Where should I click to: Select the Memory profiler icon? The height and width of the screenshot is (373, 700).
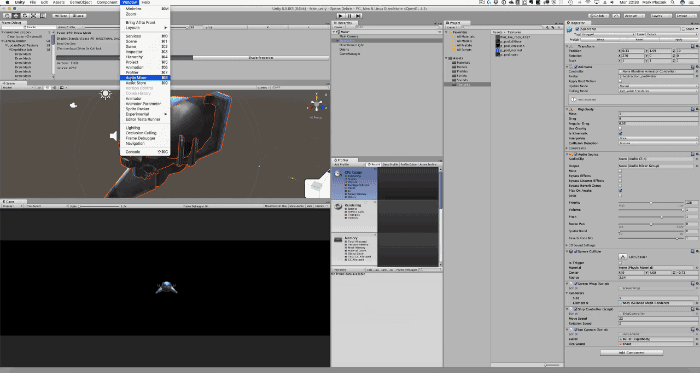pyautogui.click(x=338, y=240)
